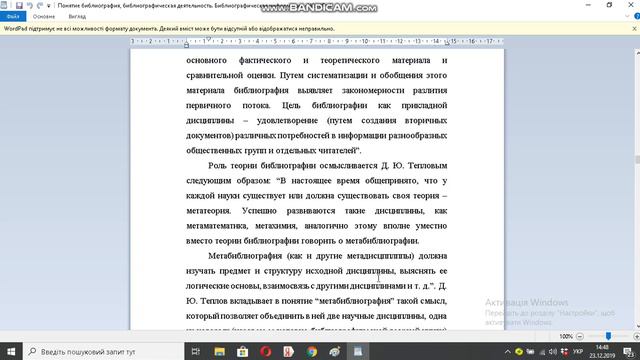Click the zoom out minus button
The width and height of the screenshot is (640, 360).
[580, 336]
